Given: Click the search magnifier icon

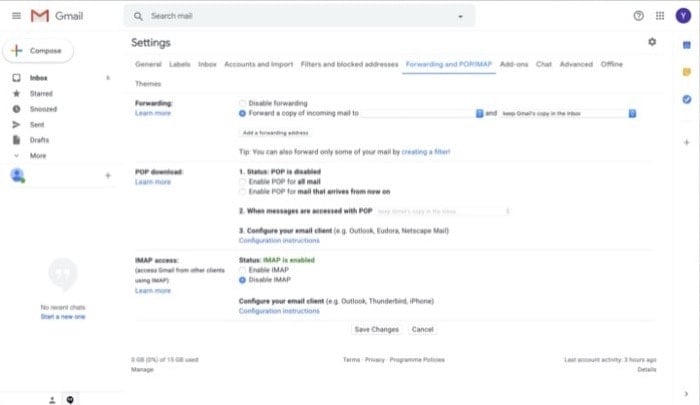Looking at the screenshot, I should tap(138, 17).
